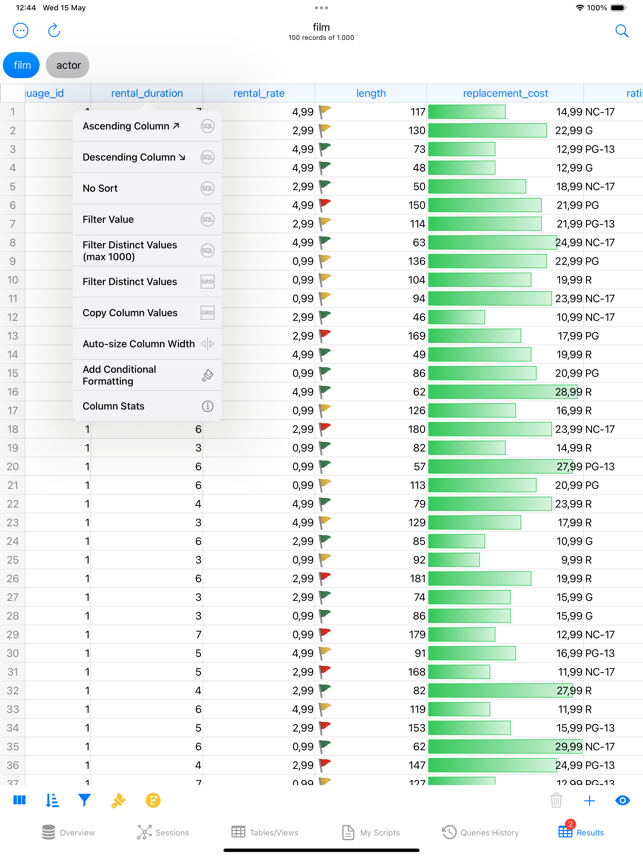Switch to the actor table pill

[68, 65]
